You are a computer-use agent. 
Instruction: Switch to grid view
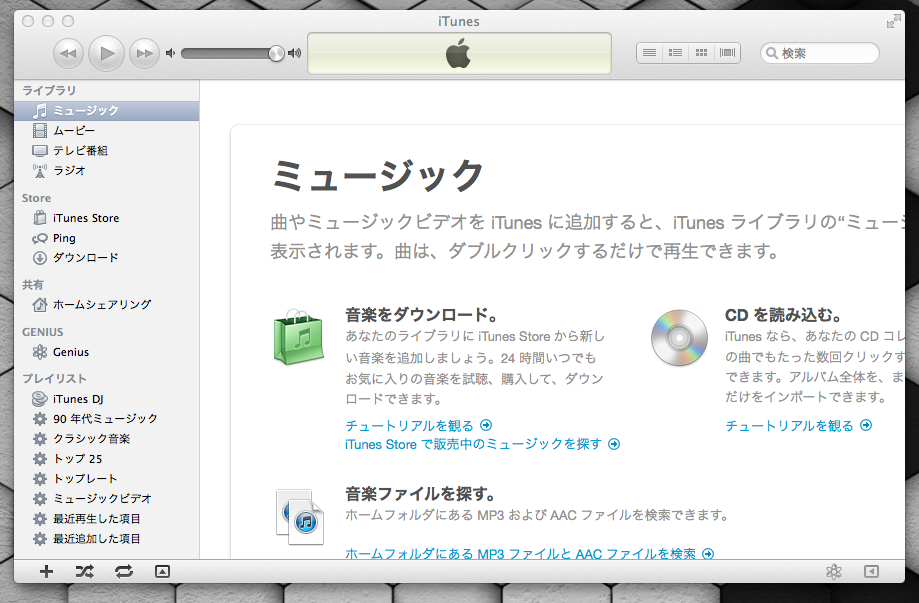[x=701, y=53]
